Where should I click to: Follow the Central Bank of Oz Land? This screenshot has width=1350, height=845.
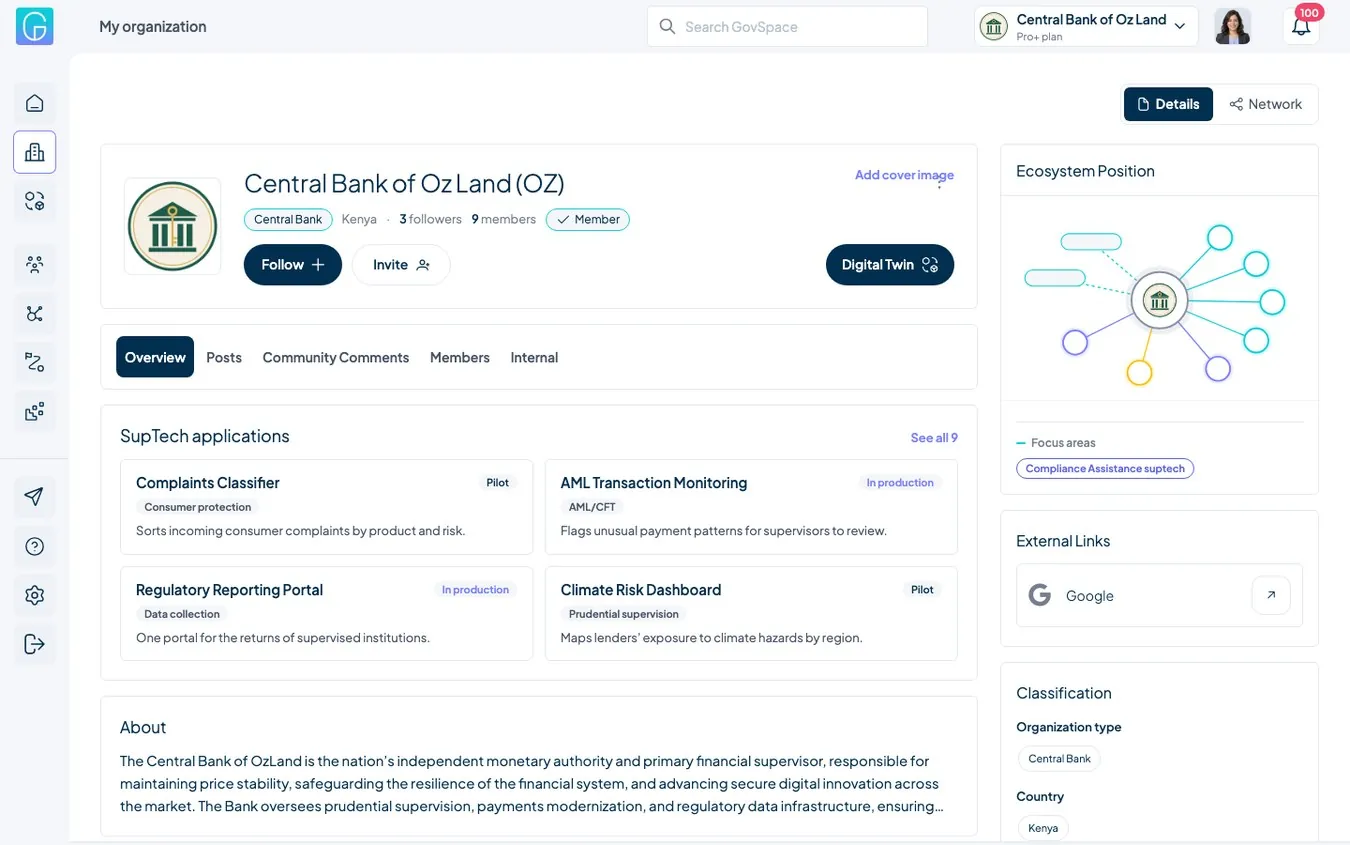coord(293,265)
